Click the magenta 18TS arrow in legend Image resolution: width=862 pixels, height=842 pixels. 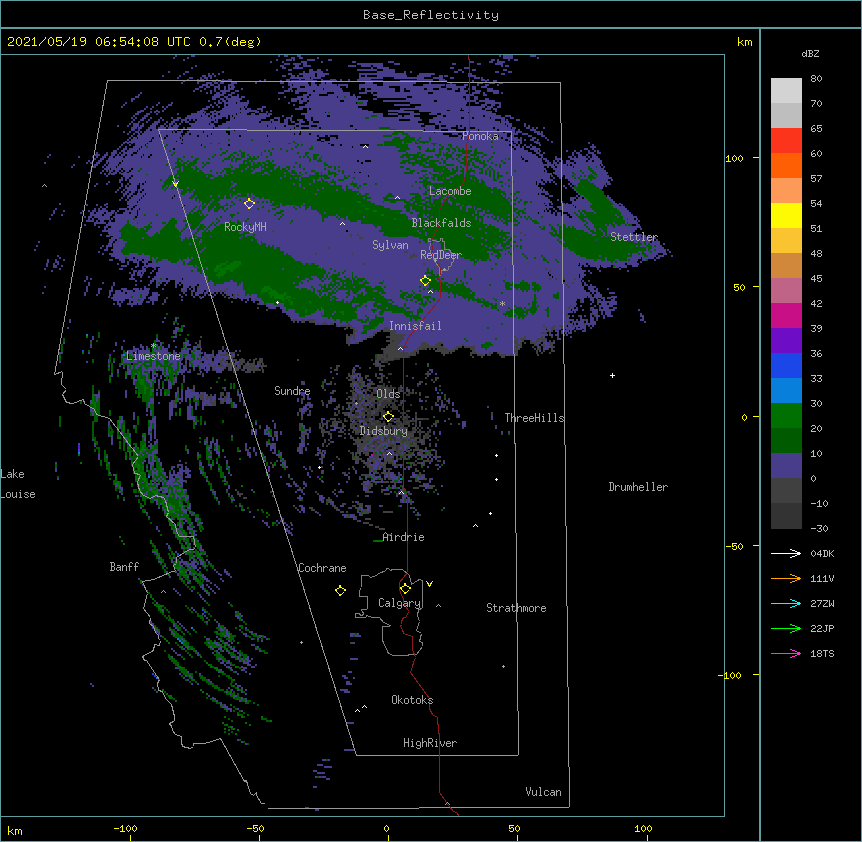click(x=786, y=653)
